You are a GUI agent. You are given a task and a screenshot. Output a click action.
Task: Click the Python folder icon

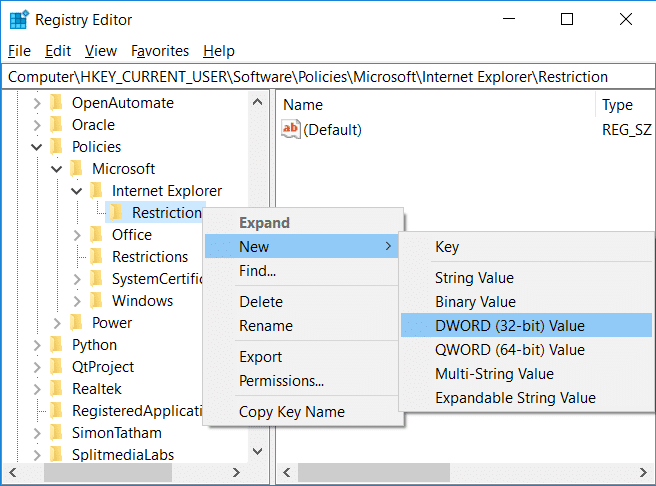point(56,345)
